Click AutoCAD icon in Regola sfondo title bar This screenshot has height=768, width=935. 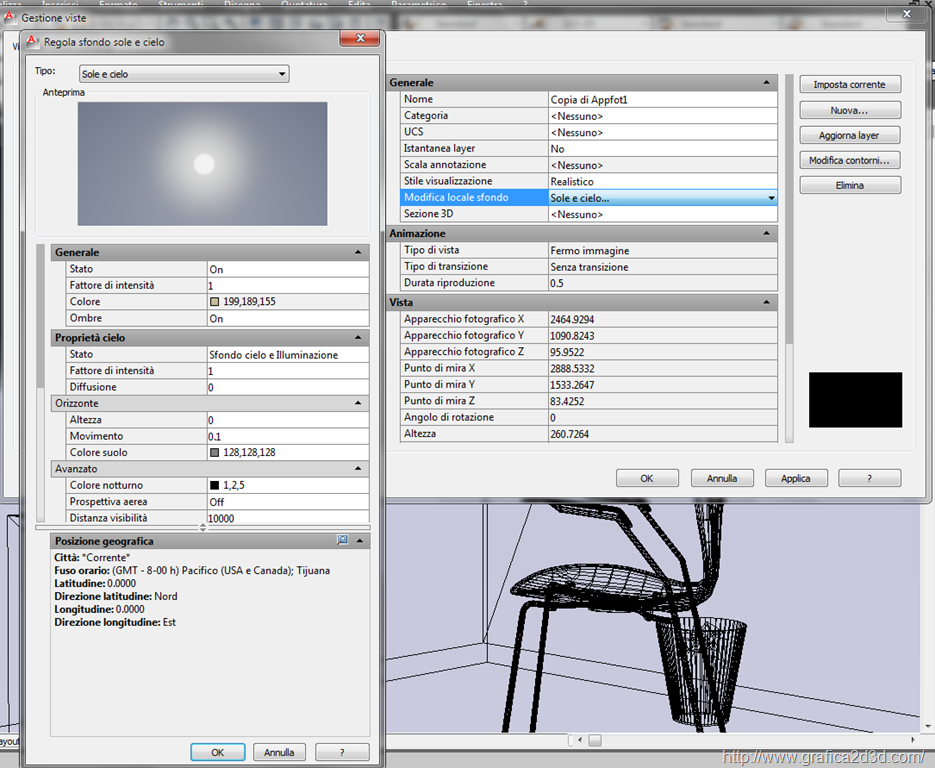[x=32, y=41]
